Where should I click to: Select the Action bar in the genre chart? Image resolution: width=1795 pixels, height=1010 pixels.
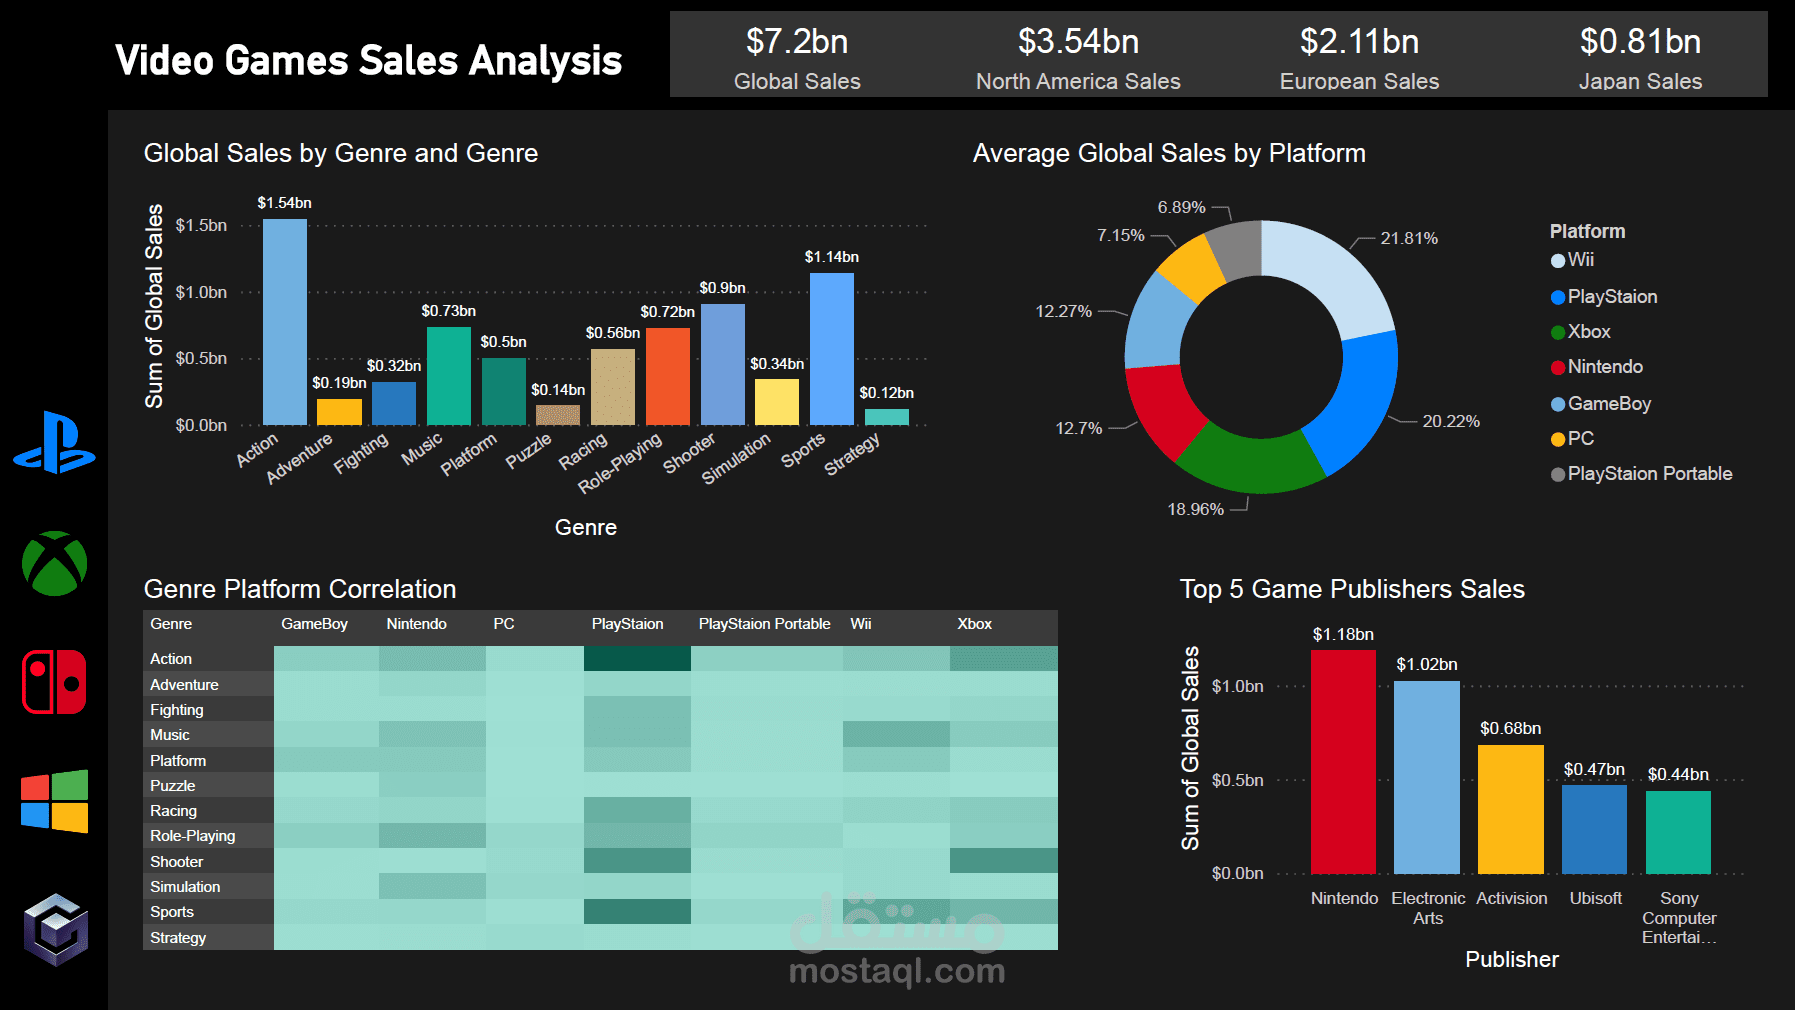click(285, 322)
